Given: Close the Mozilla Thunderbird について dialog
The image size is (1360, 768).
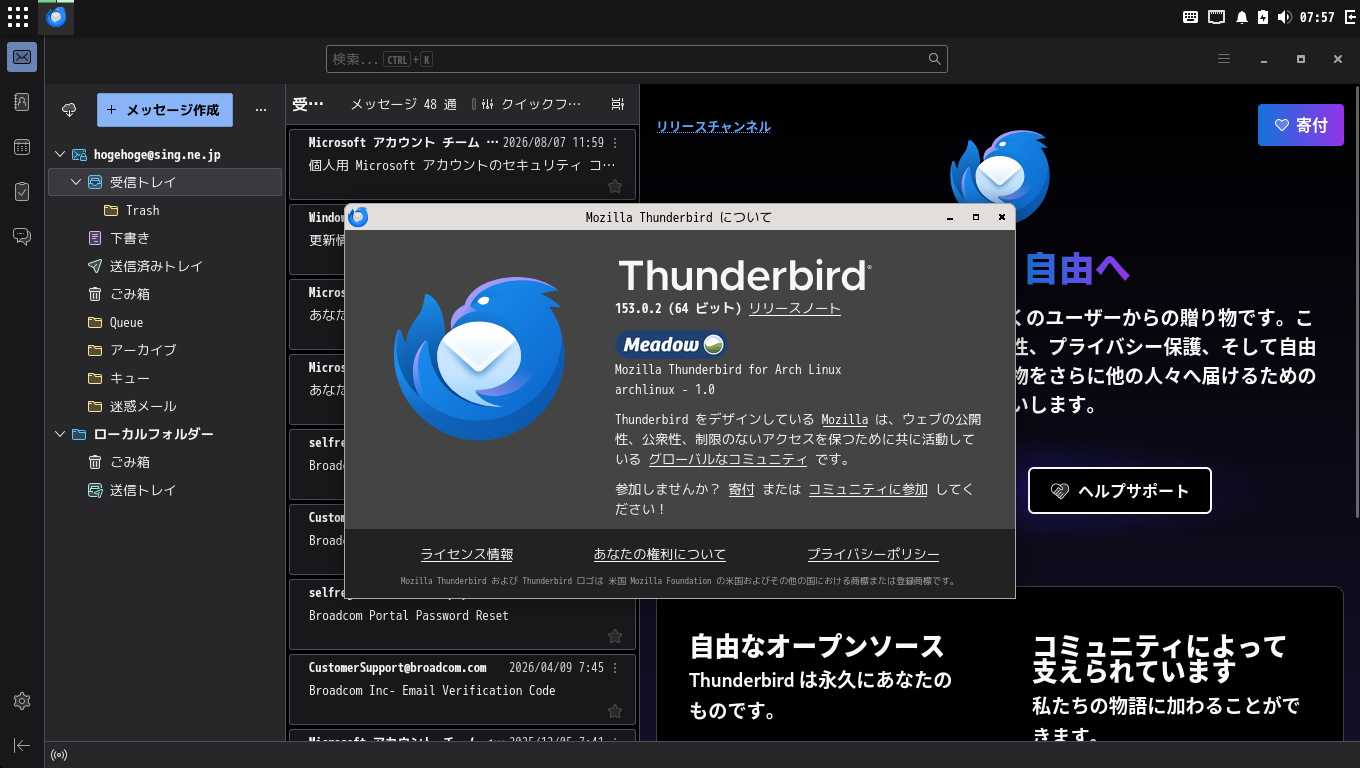Looking at the screenshot, I should point(1001,217).
